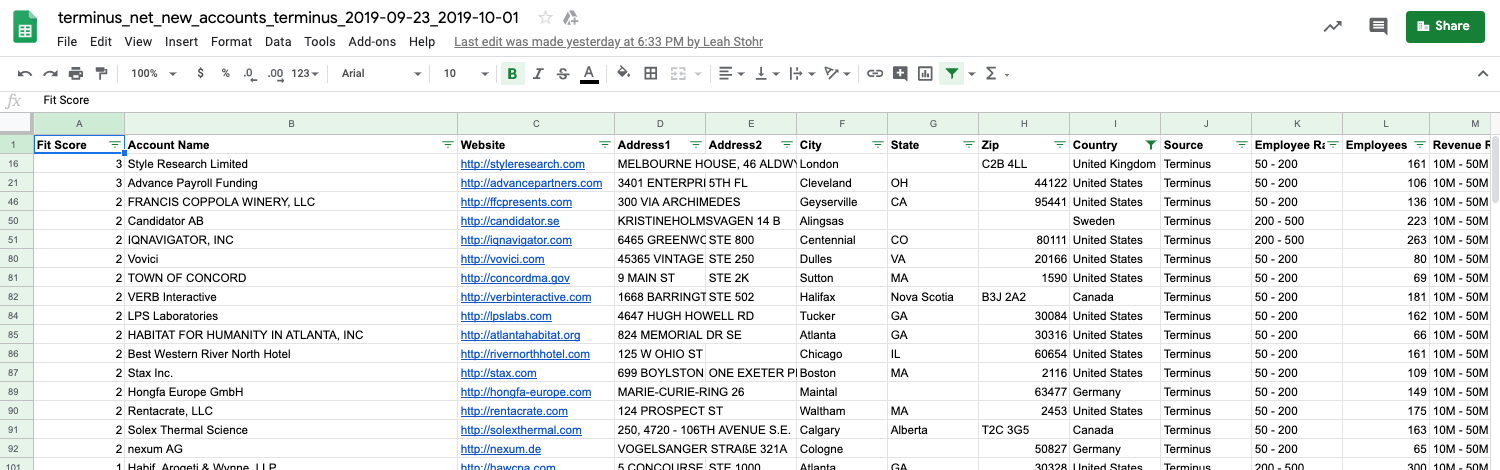Open the http://candidator.se link
This screenshot has width=1500, height=470.
click(x=510, y=221)
